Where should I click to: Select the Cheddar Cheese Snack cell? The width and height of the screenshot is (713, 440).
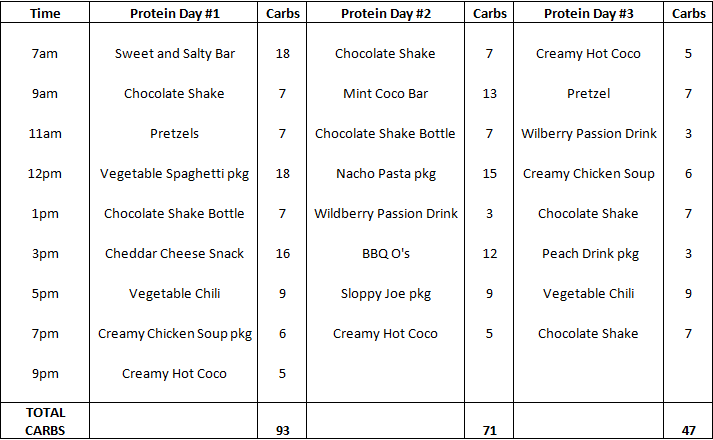(175, 253)
